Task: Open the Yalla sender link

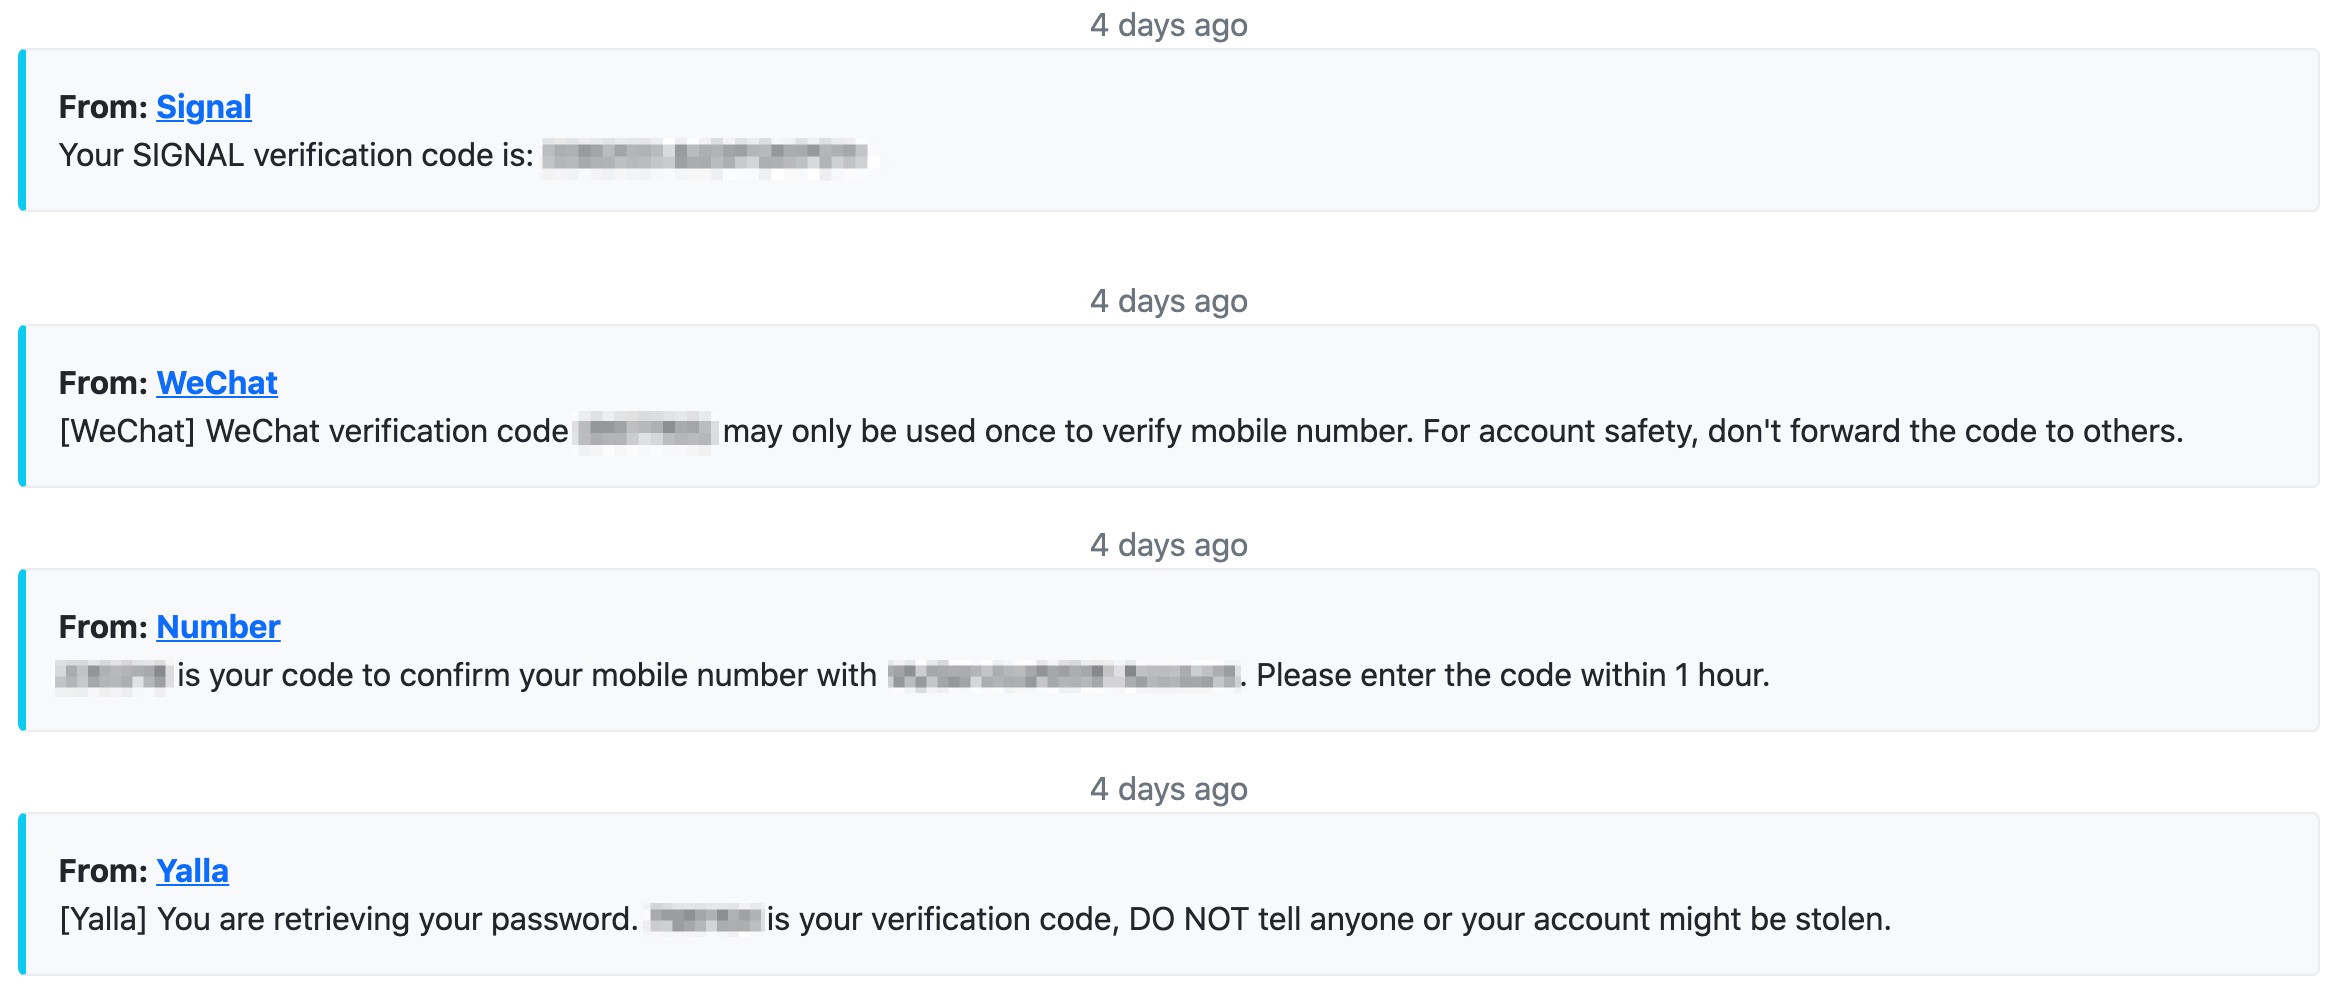Action: pos(192,871)
